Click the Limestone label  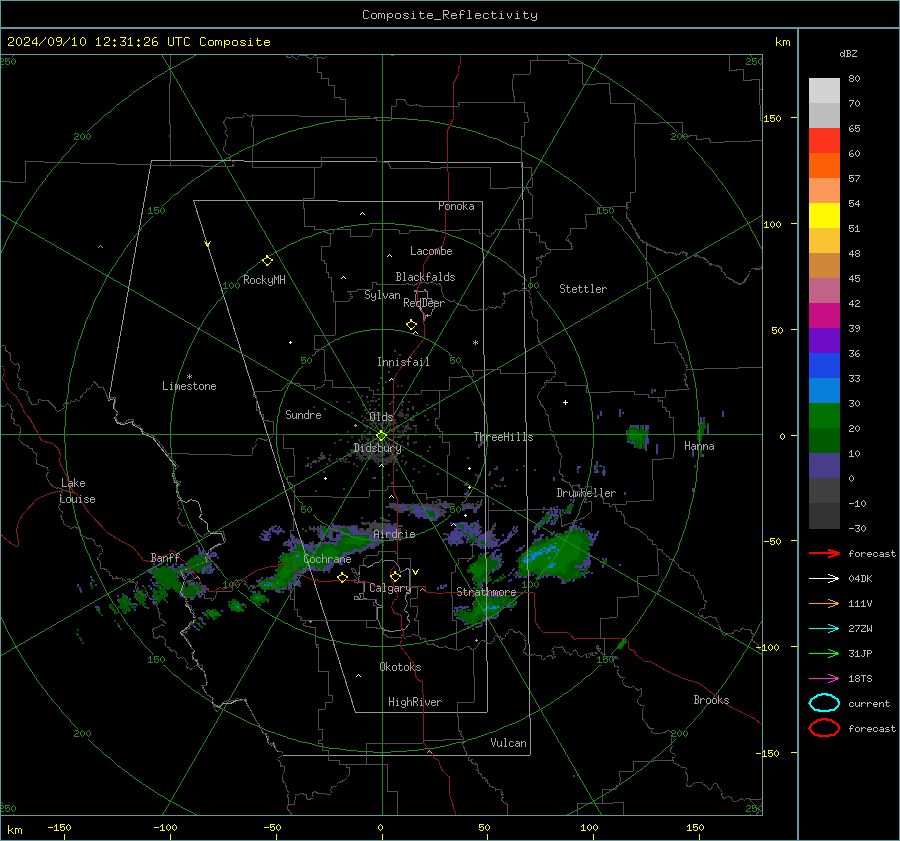click(x=189, y=386)
